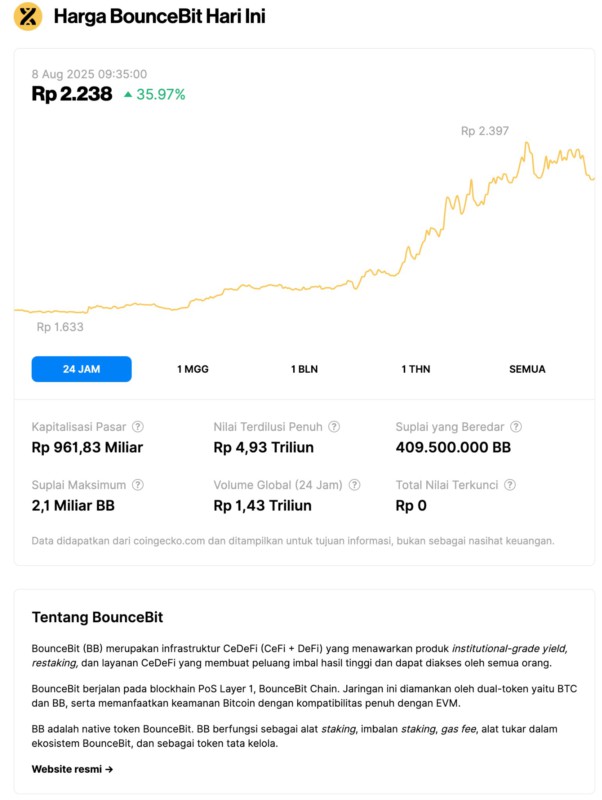This screenshot has width=602, height=800.
Task: Show the SEMUA all-time chart
Action: tap(527, 369)
